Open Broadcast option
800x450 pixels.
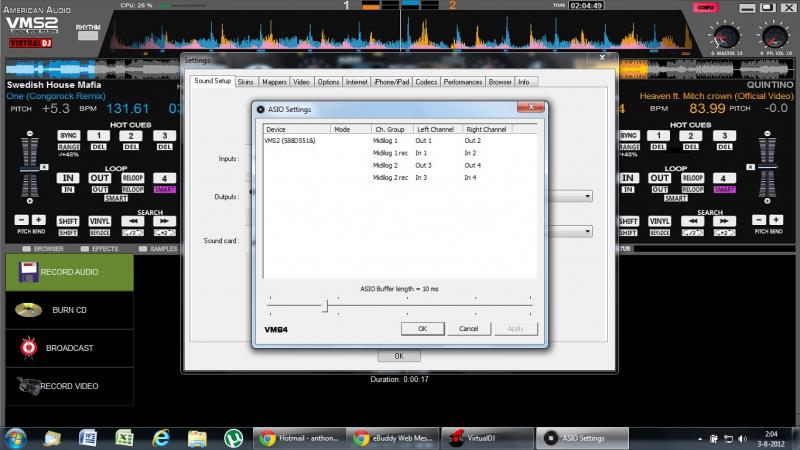click(x=69, y=348)
